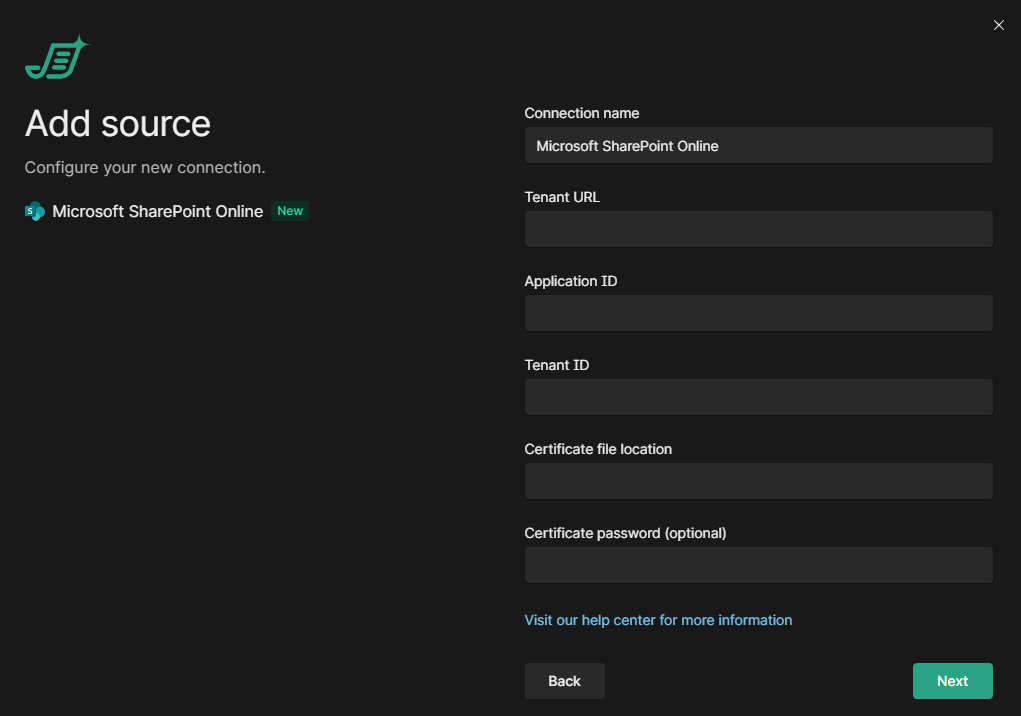Click the Certificate password (optional) label
Viewport: 1021px width, 716px height.
point(625,533)
